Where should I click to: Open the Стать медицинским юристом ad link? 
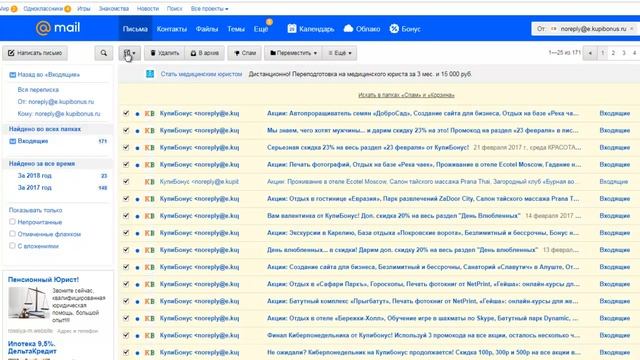tap(201, 74)
